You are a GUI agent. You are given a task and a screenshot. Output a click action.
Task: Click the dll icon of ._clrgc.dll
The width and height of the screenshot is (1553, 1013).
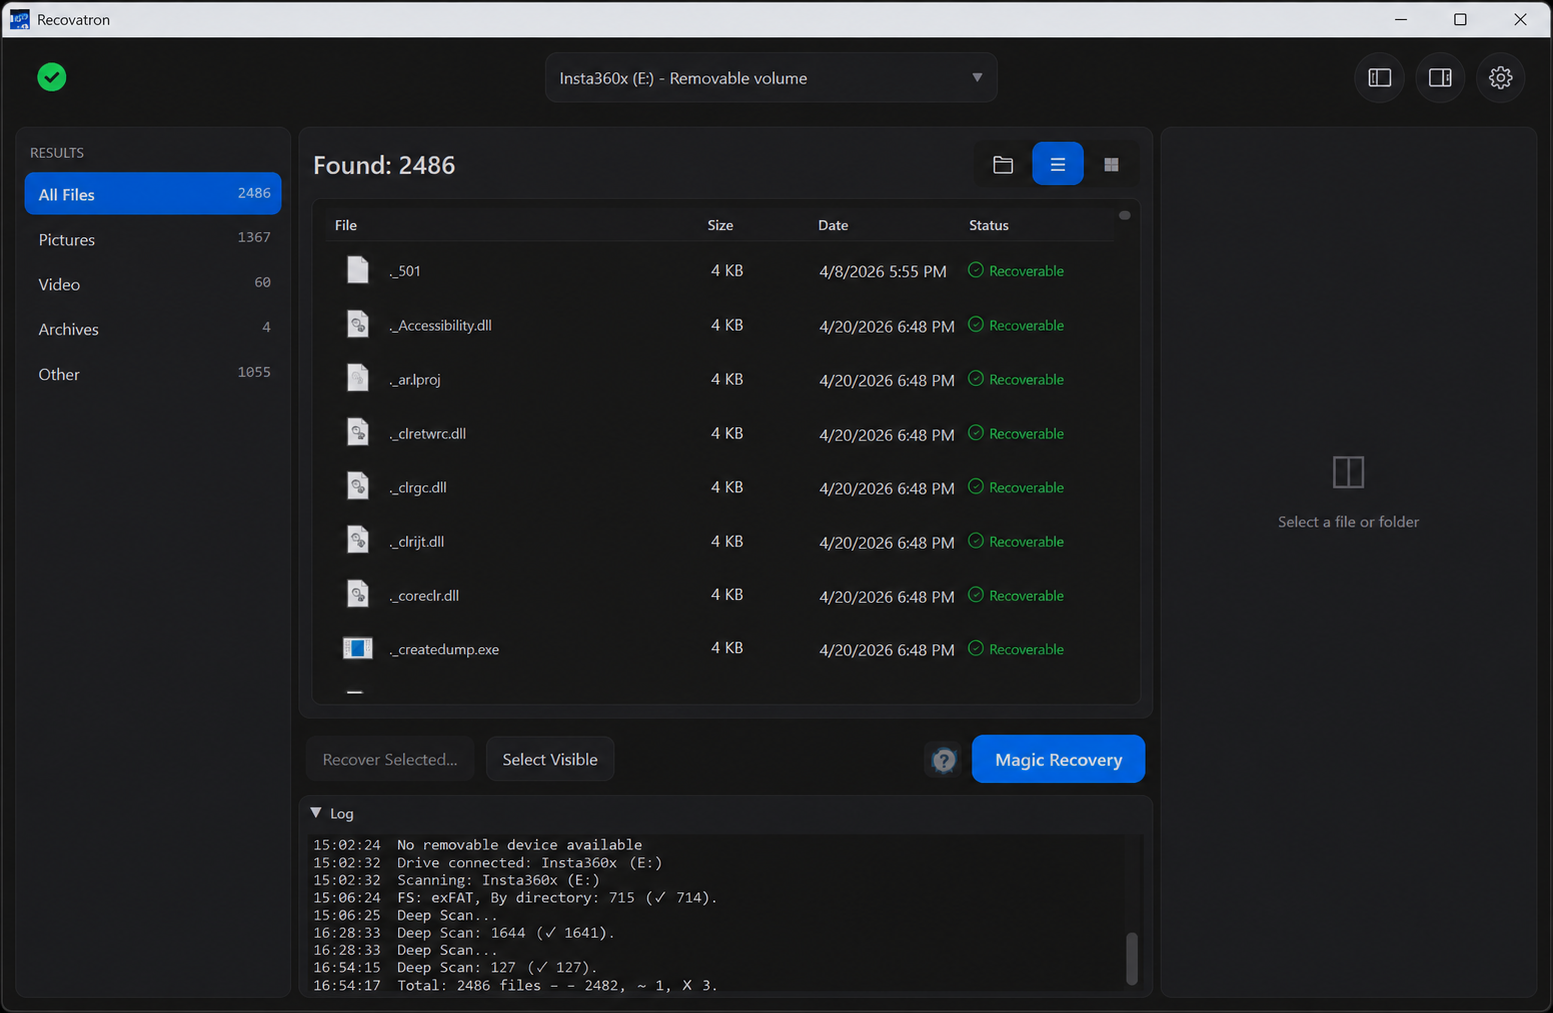tap(358, 486)
